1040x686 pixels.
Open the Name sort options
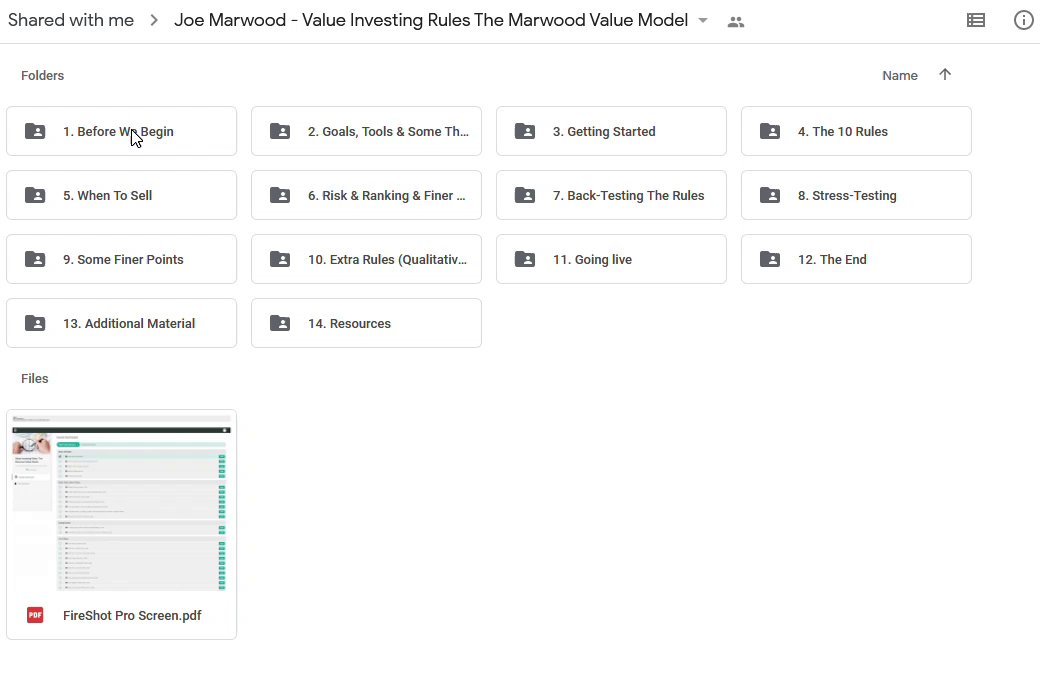tap(899, 75)
